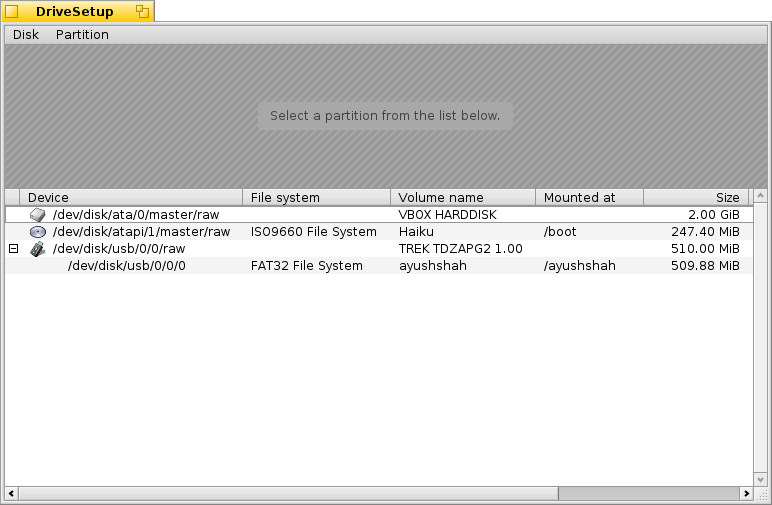772x505 pixels.
Task: Open the Disk menu
Action: [26, 35]
